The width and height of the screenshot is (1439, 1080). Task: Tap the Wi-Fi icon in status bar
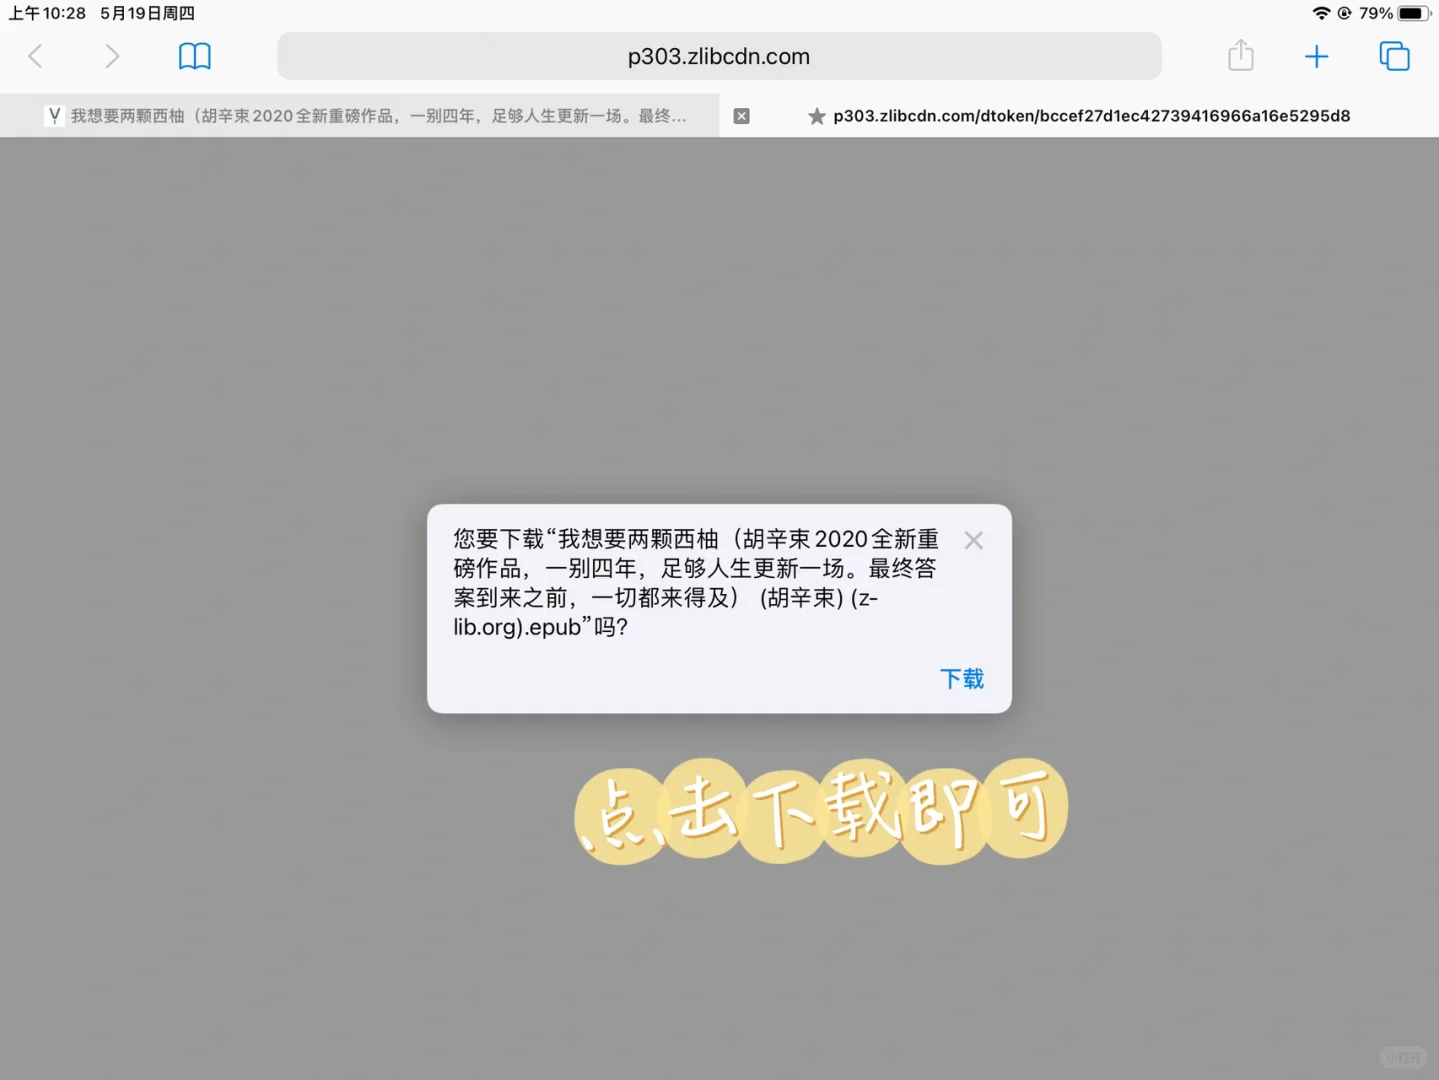coord(1321,13)
